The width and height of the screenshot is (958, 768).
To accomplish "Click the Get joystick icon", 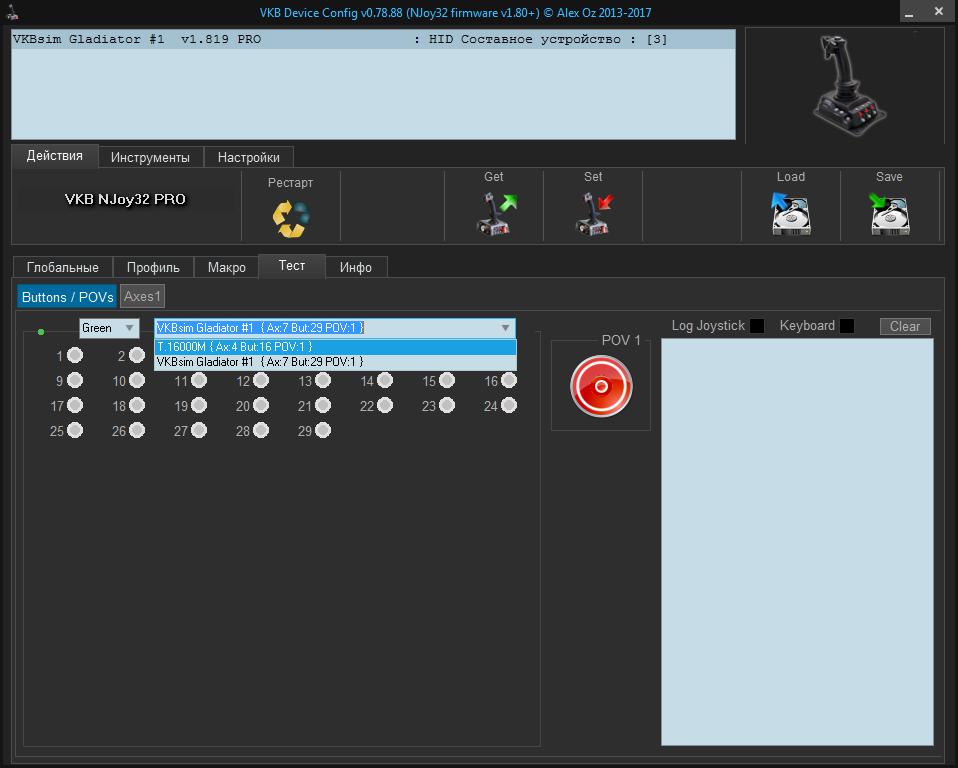I will click(x=496, y=214).
